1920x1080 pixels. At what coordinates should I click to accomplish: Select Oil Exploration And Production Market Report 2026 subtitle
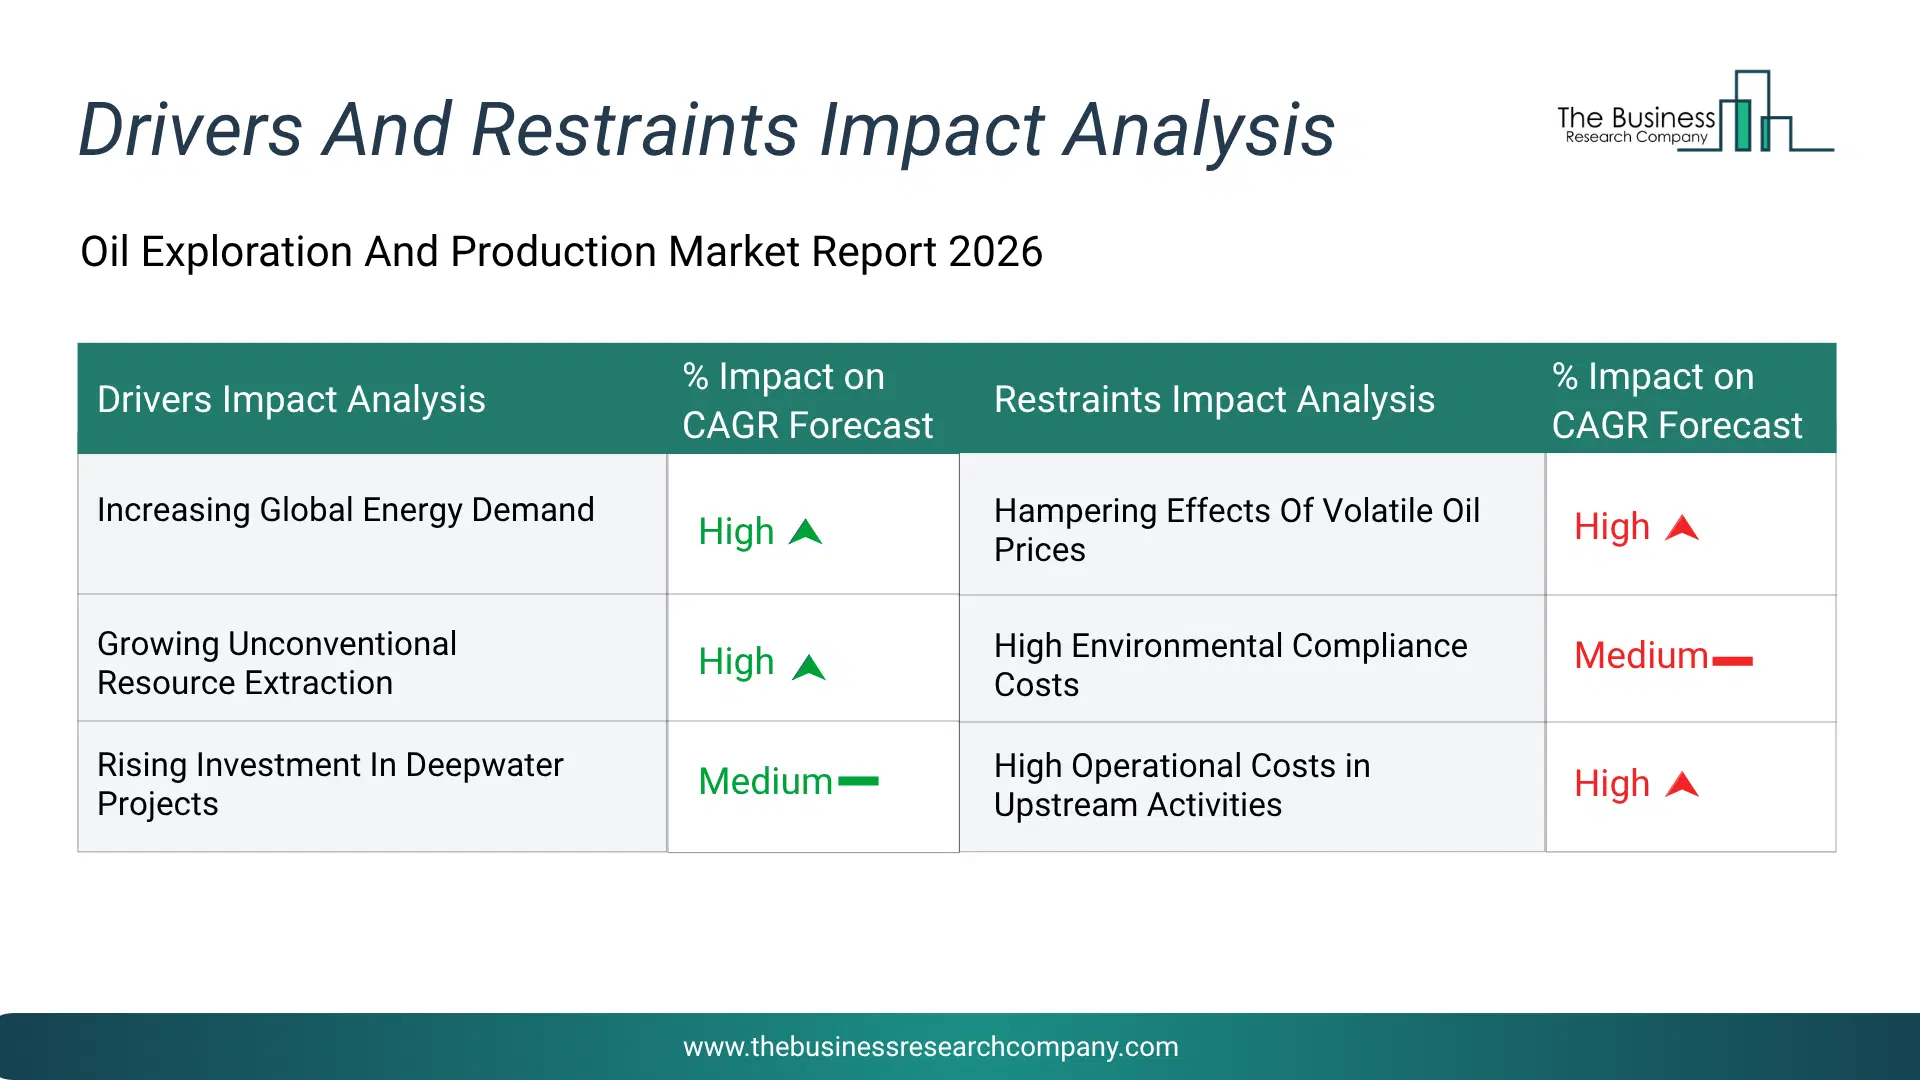(x=561, y=251)
